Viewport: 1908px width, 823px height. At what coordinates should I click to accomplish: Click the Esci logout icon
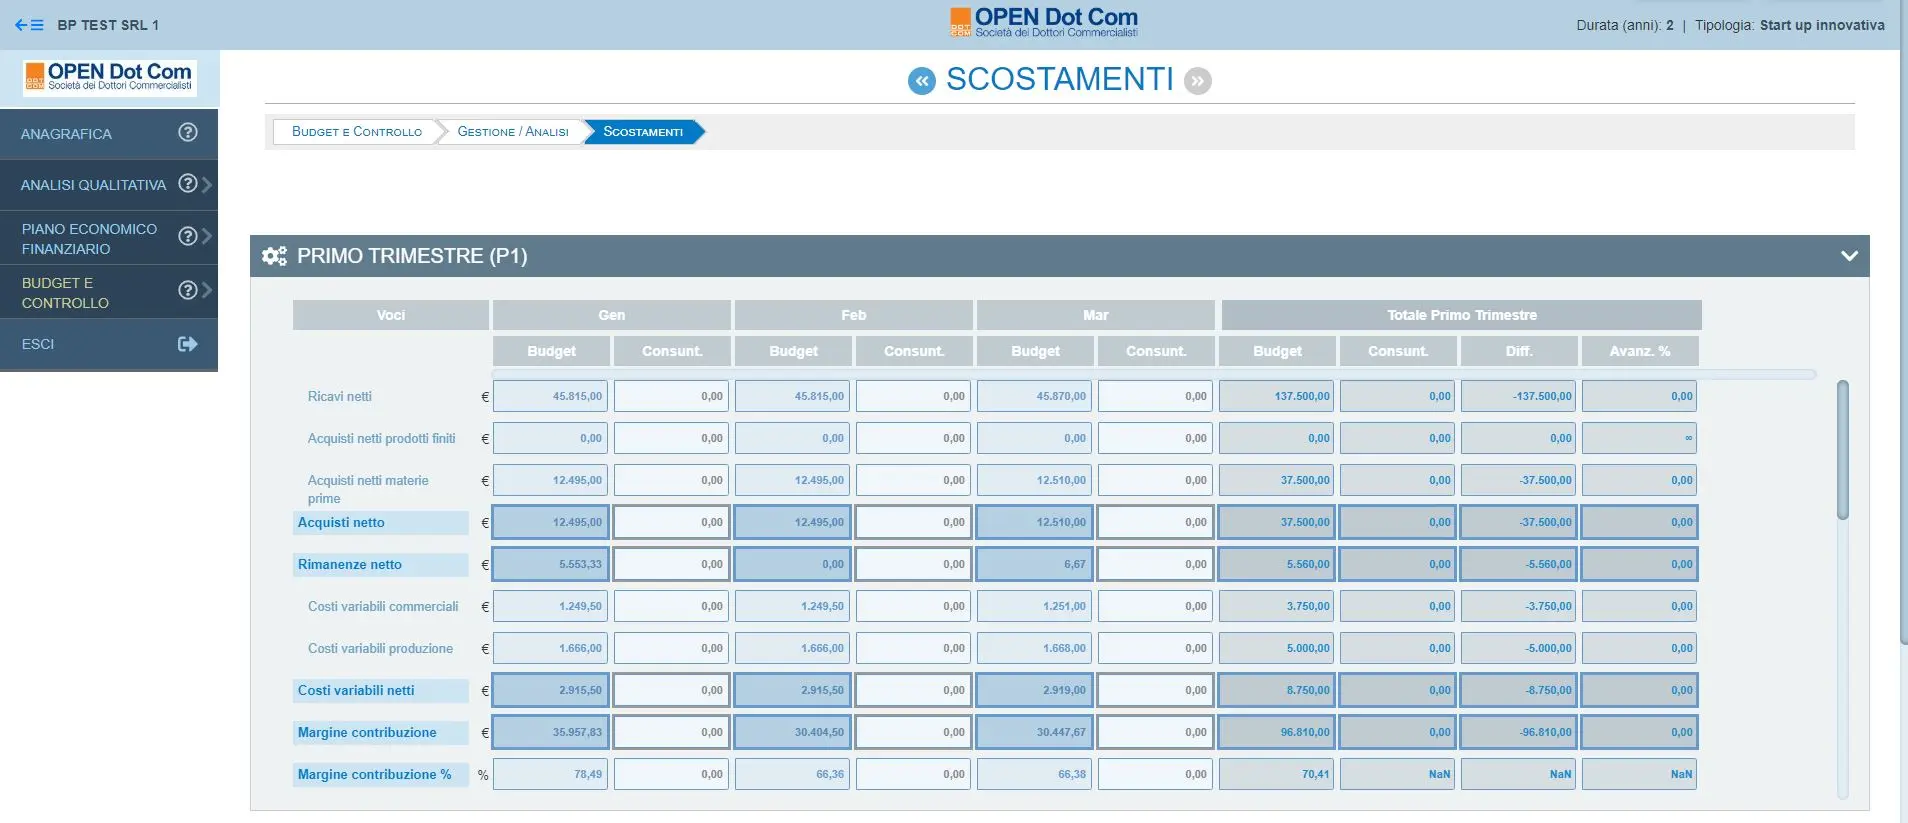[x=188, y=344]
